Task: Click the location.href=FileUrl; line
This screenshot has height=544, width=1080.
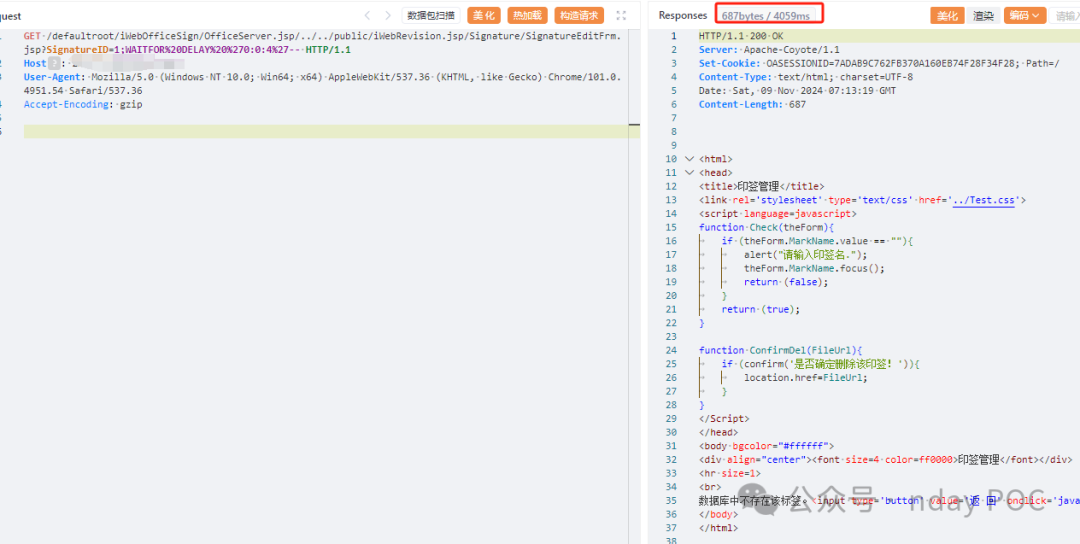Action: click(806, 378)
